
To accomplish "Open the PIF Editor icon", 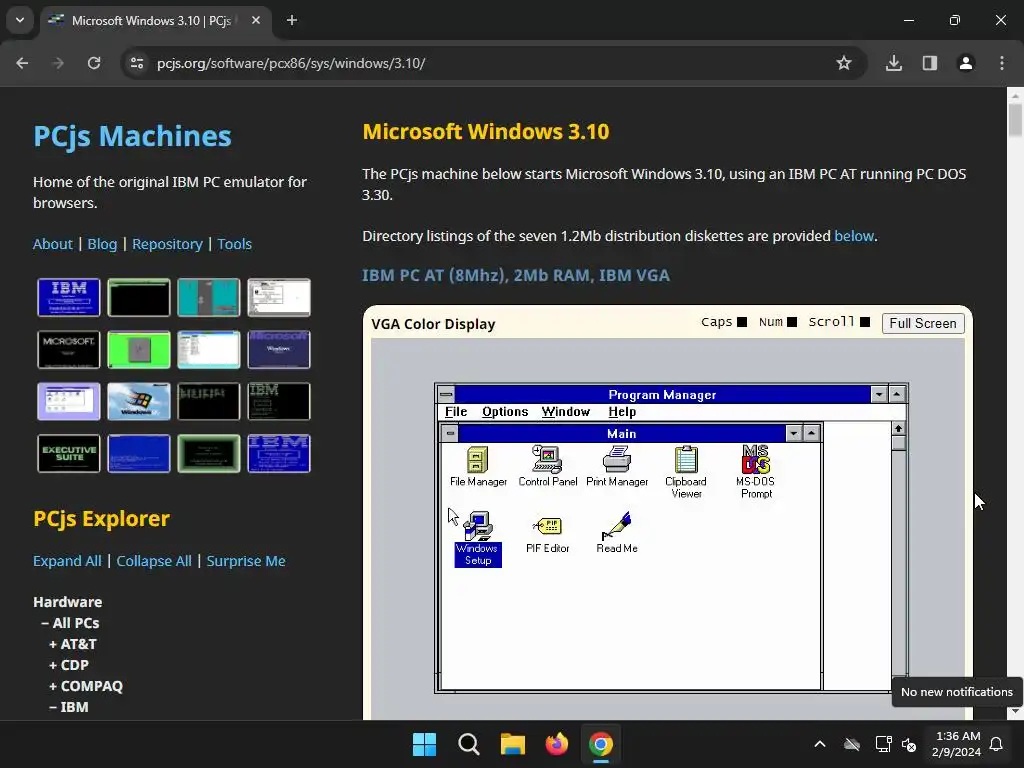I will pyautogui.click(x=547, y=534).
